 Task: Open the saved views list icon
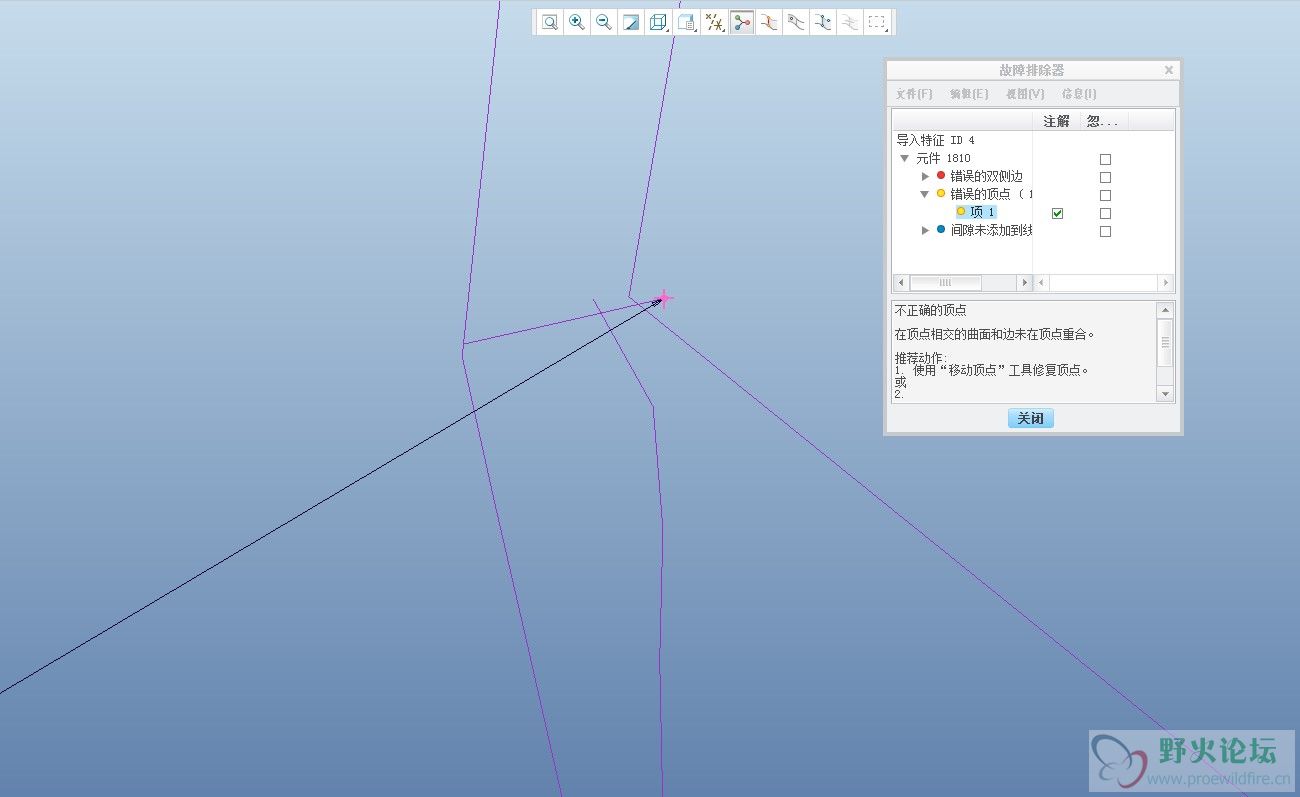686,22
